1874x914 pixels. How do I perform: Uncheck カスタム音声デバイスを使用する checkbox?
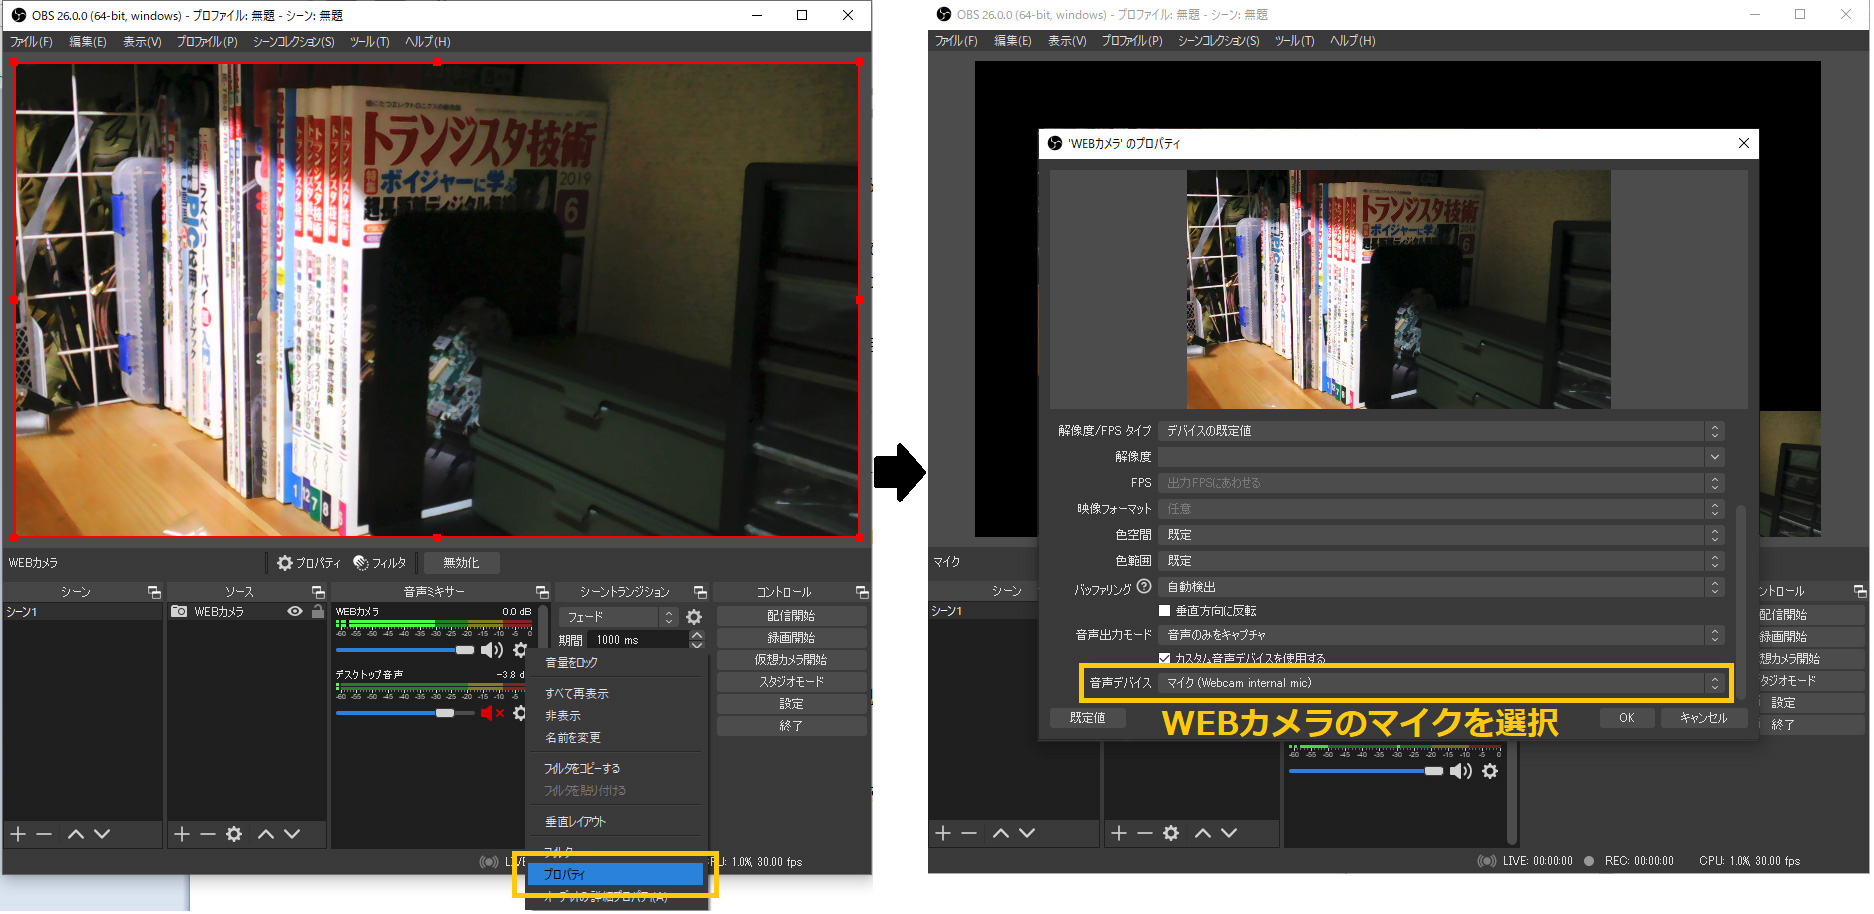tap(1164, 658)
